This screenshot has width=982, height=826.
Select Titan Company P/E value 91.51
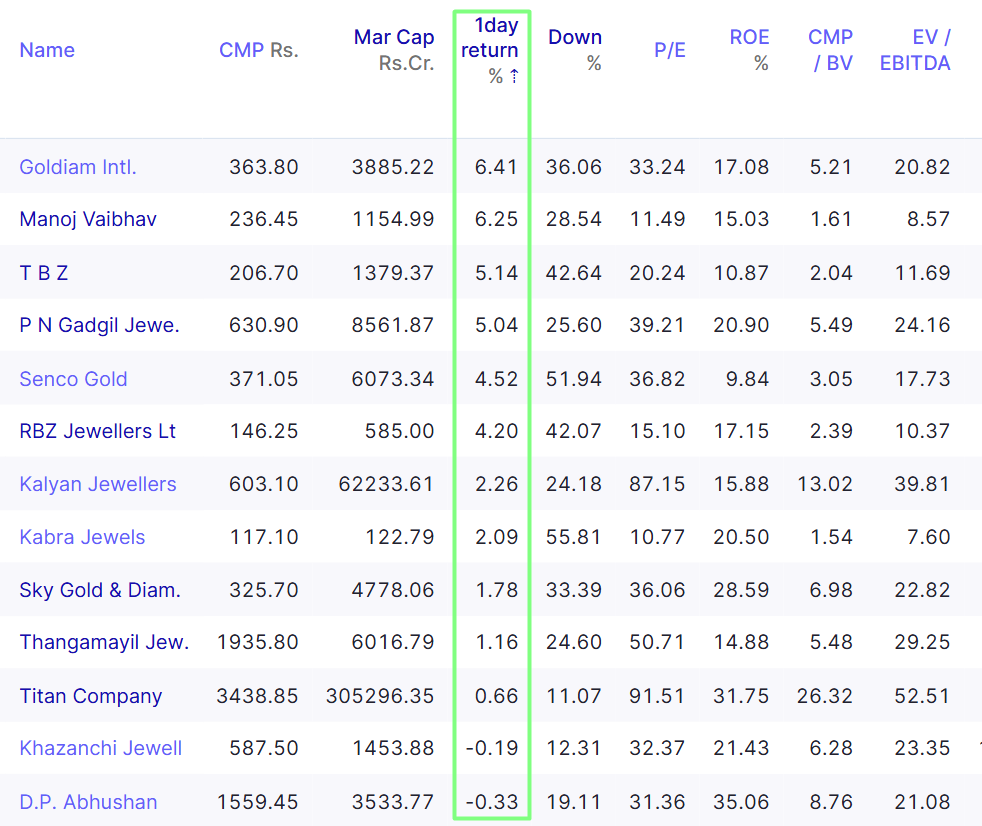coord(658,696)
